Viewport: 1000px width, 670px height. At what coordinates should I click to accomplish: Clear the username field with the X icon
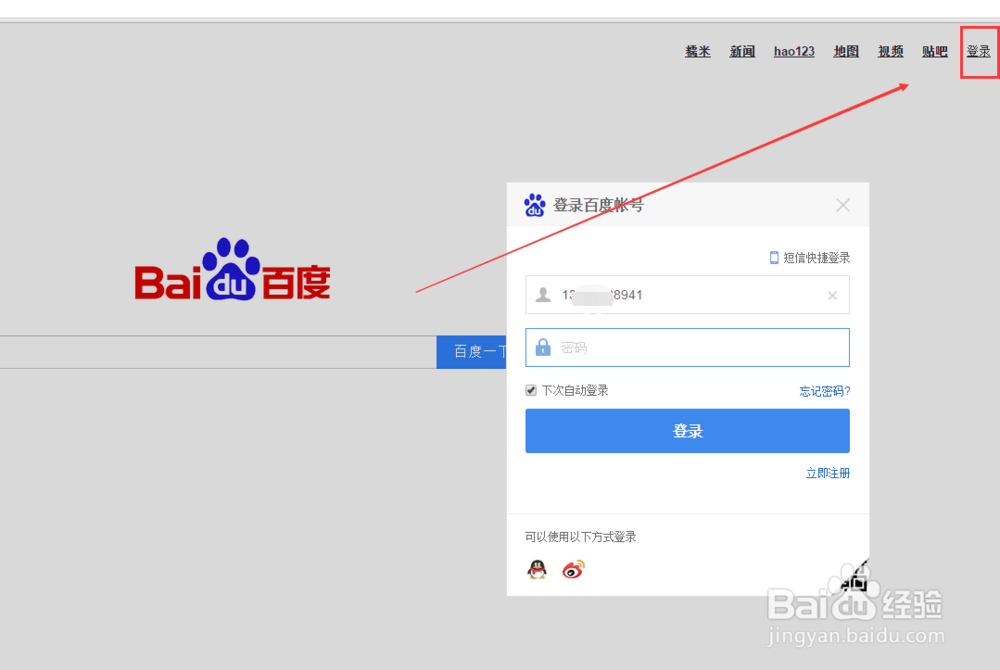pos(832,295)
